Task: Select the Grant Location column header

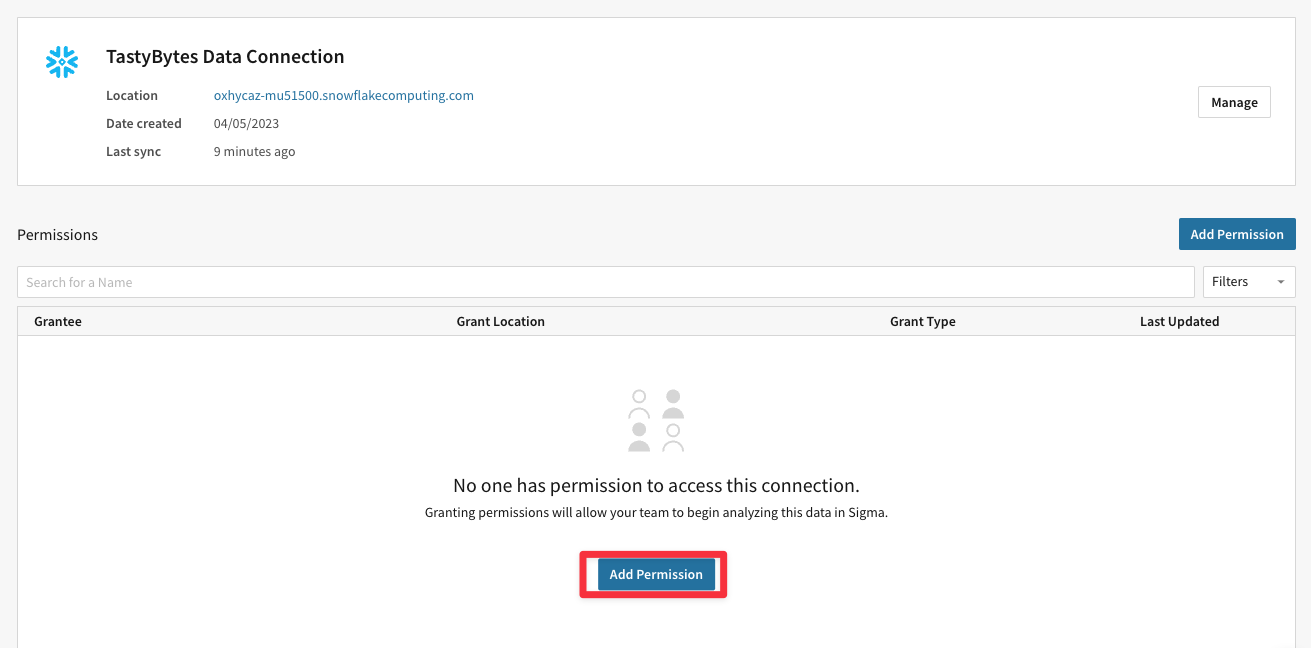Action: tap(500, 322)
